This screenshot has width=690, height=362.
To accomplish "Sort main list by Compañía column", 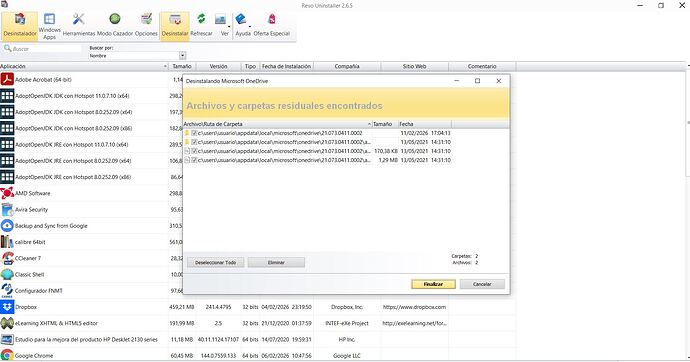I will click(x=347, y=66).
